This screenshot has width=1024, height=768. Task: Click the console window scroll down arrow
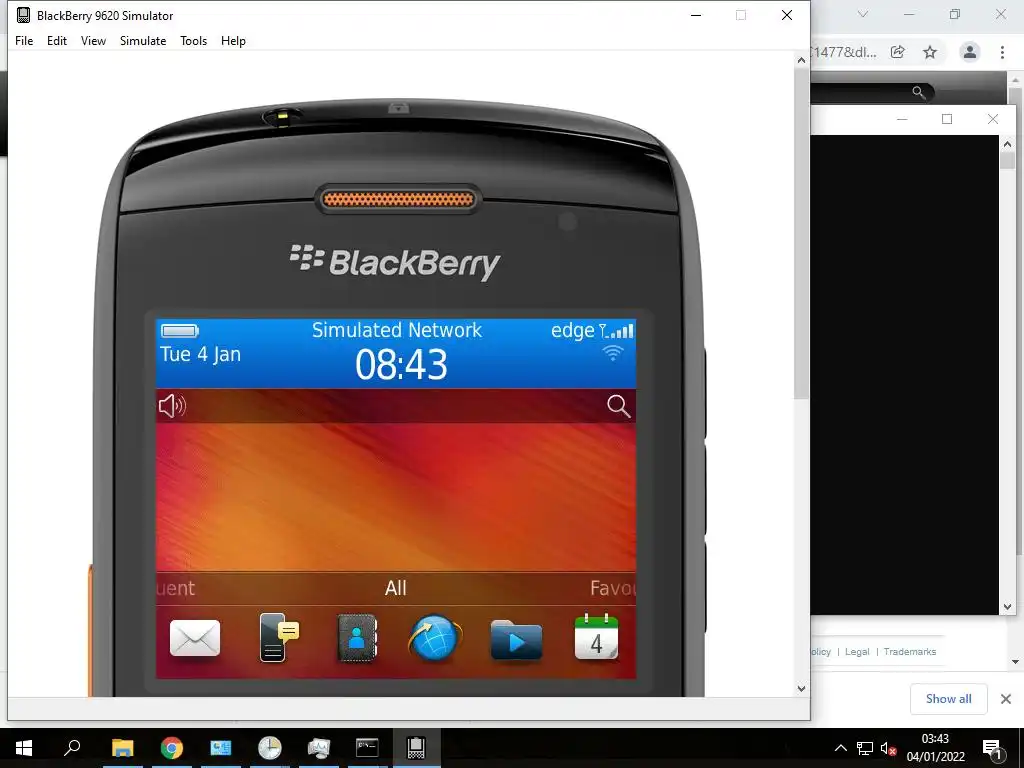(x=1007, y=607)
